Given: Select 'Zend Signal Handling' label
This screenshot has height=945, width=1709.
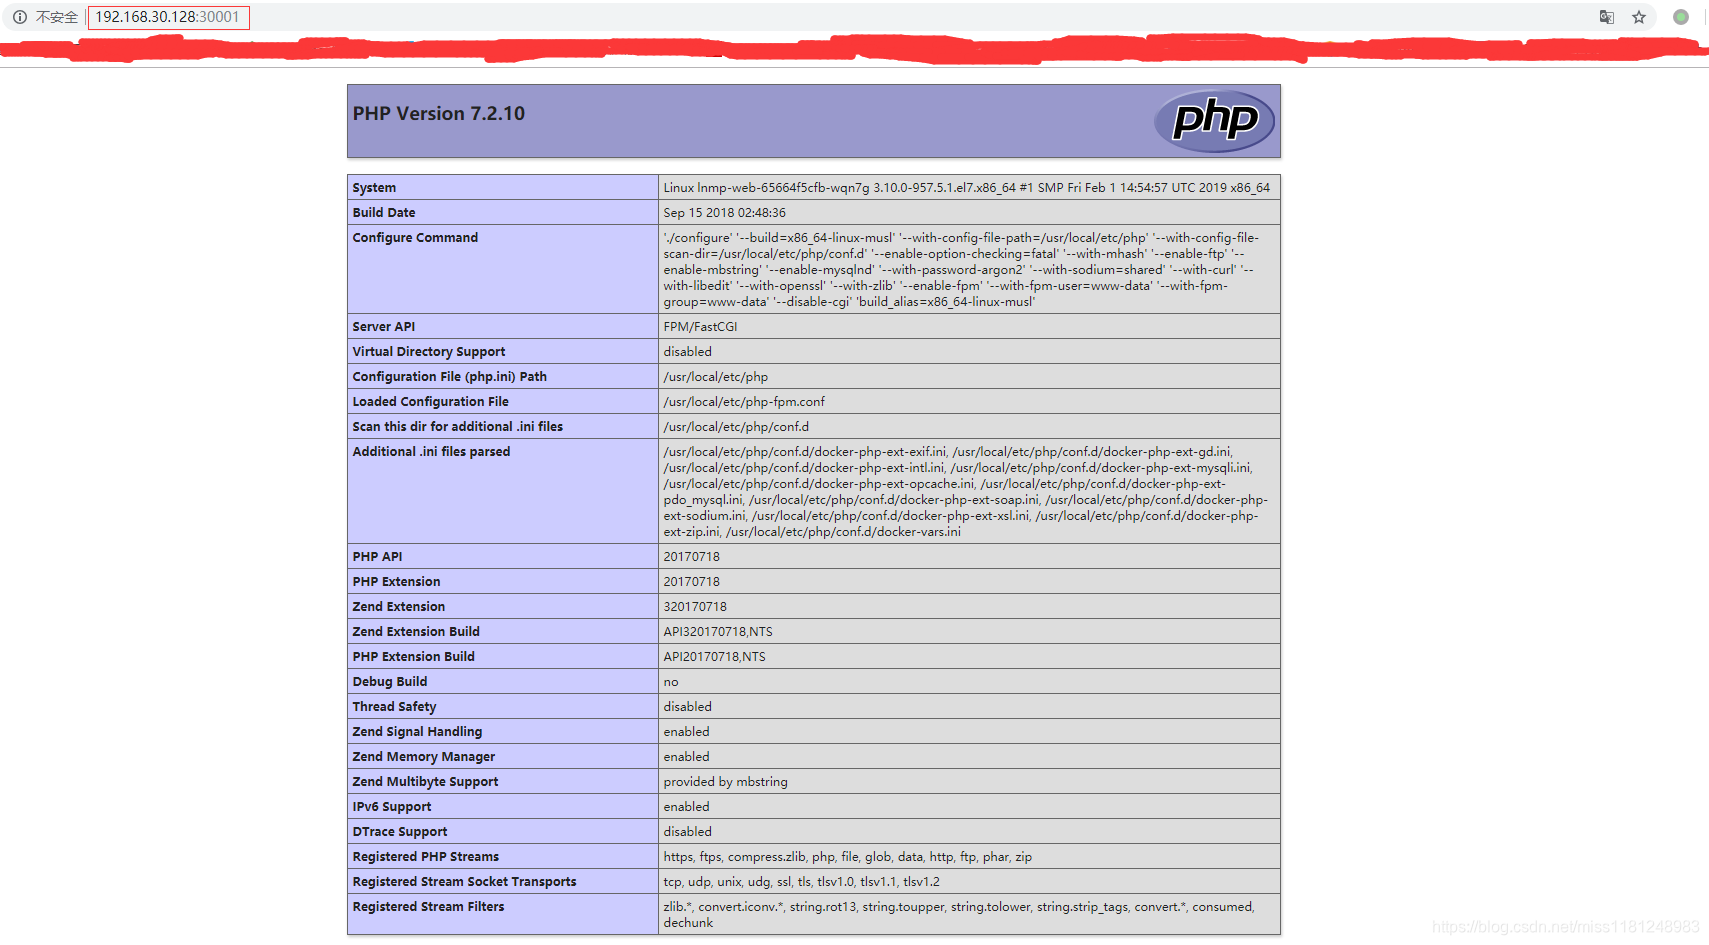Looking at the screenshot, I should [417, 732].
